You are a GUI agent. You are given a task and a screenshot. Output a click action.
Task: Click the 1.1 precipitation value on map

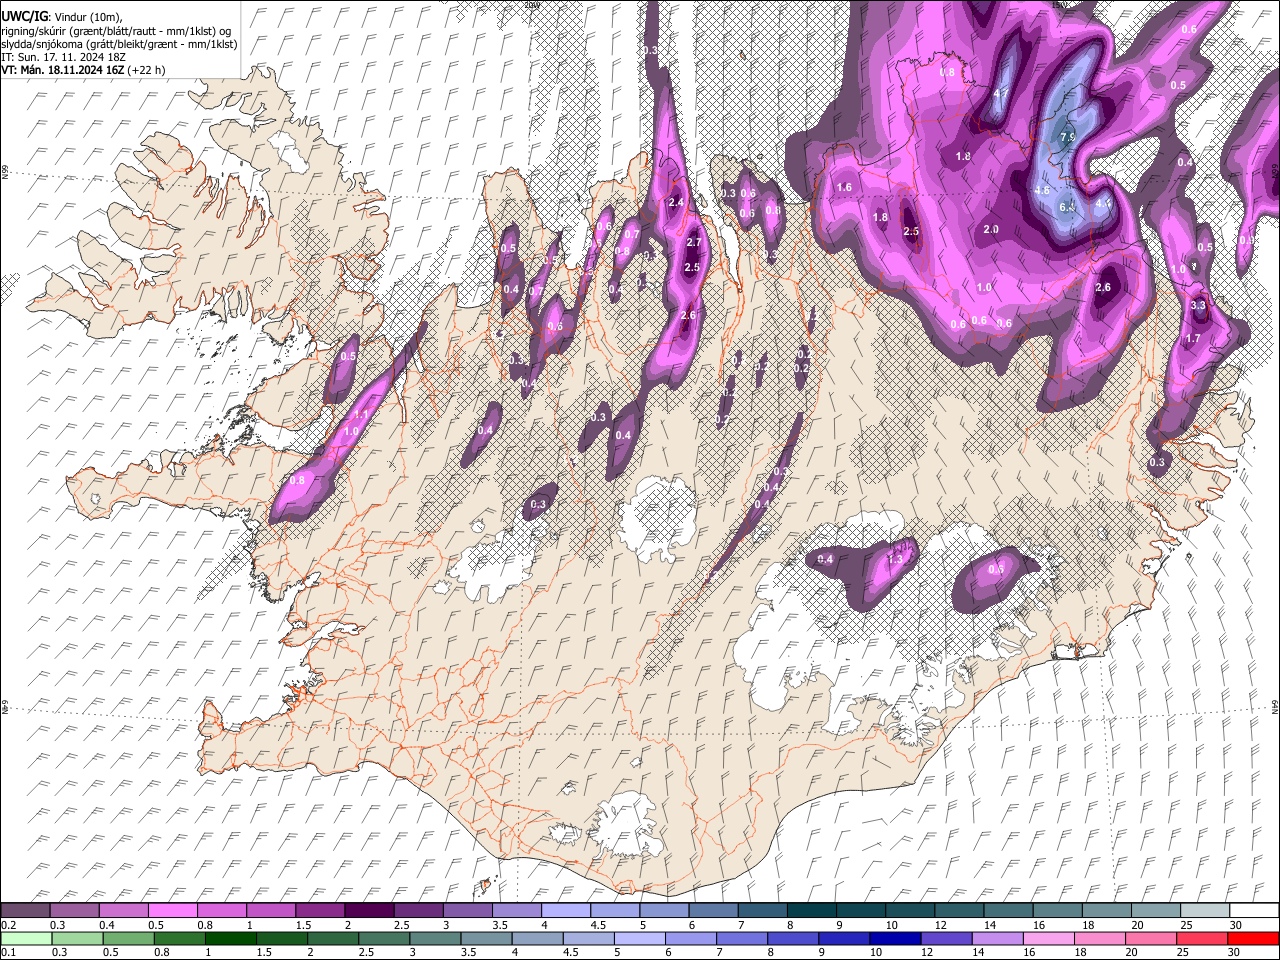361,414
